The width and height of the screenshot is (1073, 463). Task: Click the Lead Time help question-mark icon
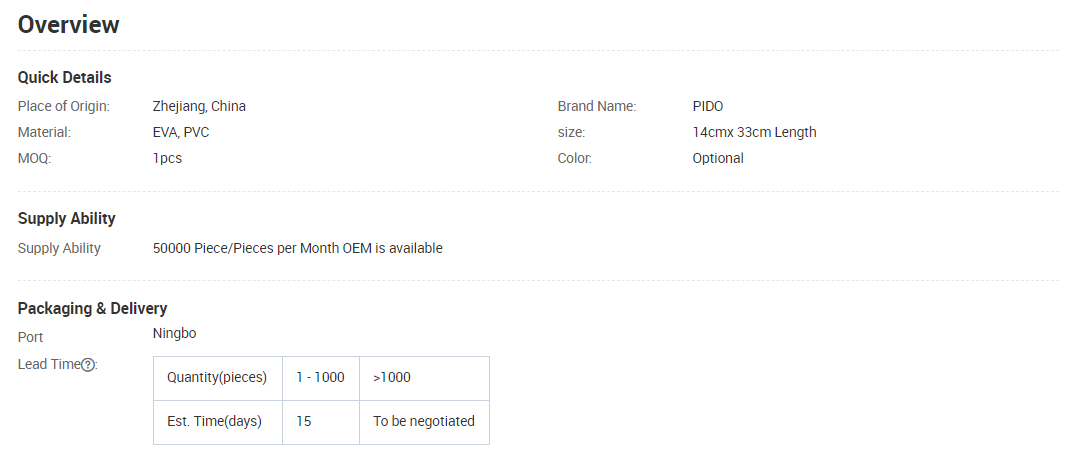(x=88, y=365)
